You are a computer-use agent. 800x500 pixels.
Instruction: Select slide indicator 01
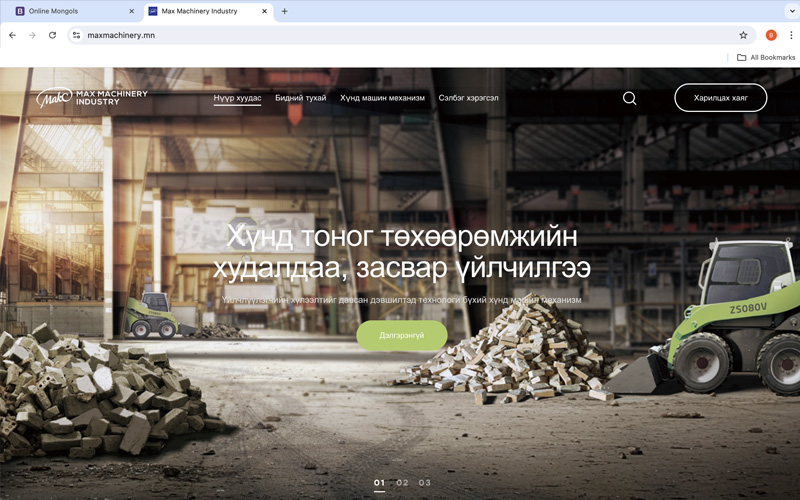(379, 483)
